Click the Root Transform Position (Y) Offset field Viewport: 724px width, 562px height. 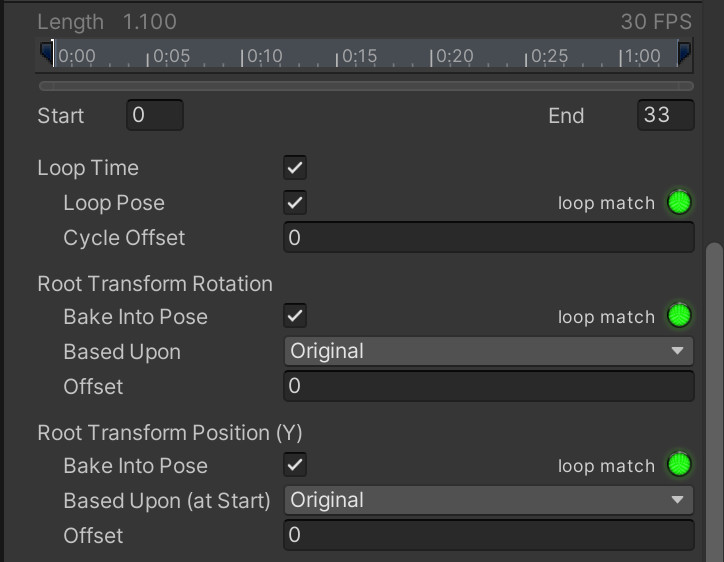click(x=489, y=535)
